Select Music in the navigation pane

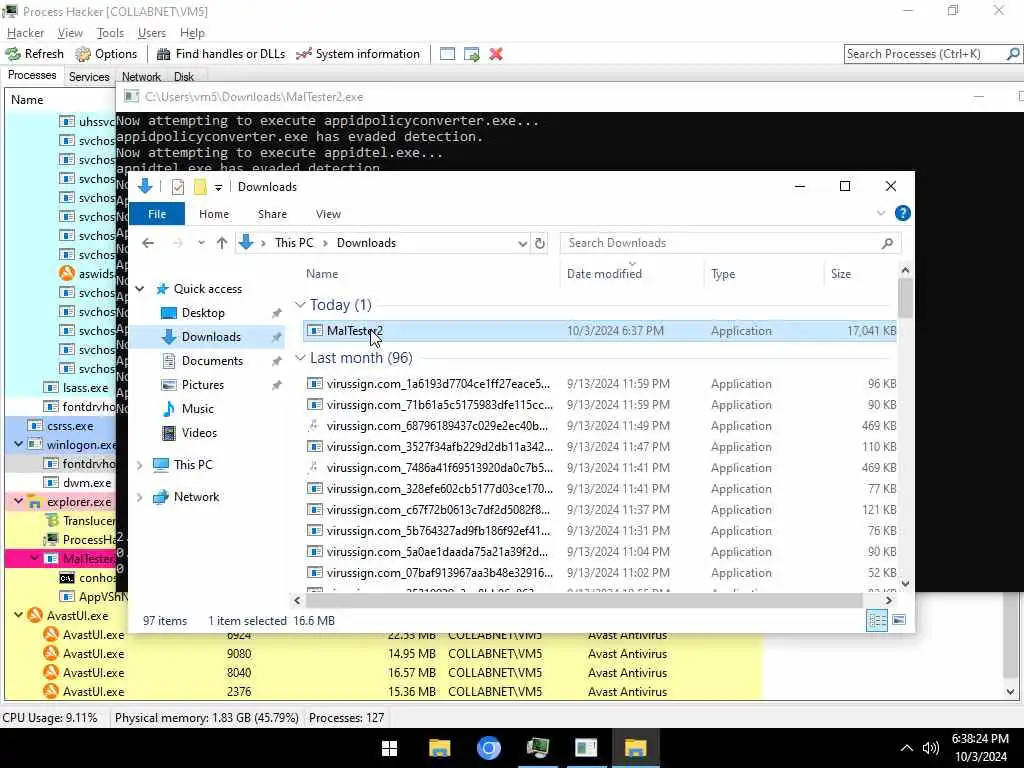coord(197,409)
